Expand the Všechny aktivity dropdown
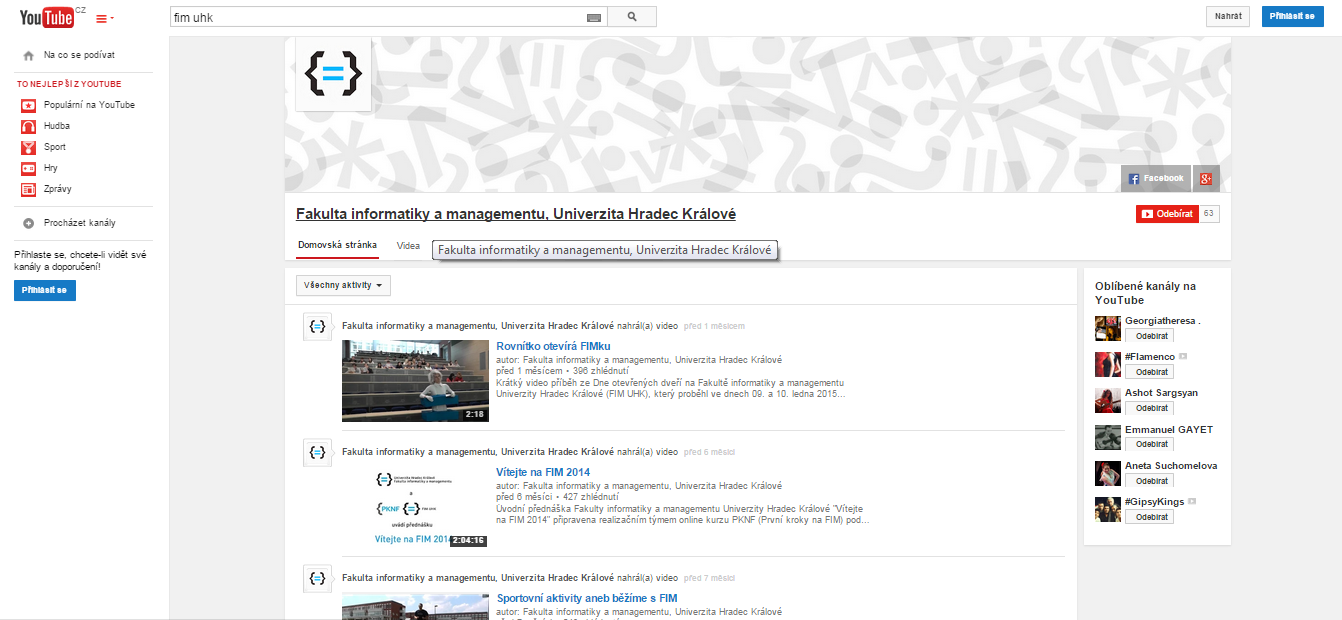Image resolution: width=1342 pixels, height=620 pixels. pyautogui.click(x=344, y=285)
